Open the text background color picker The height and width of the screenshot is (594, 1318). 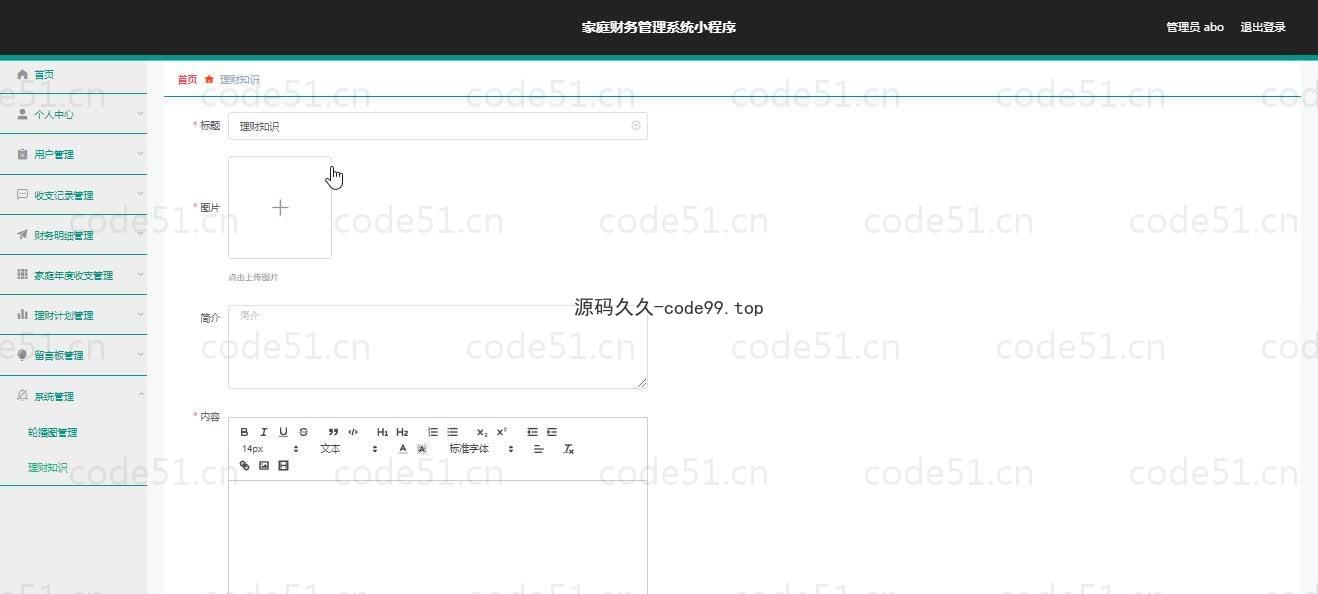coord(422,449)
